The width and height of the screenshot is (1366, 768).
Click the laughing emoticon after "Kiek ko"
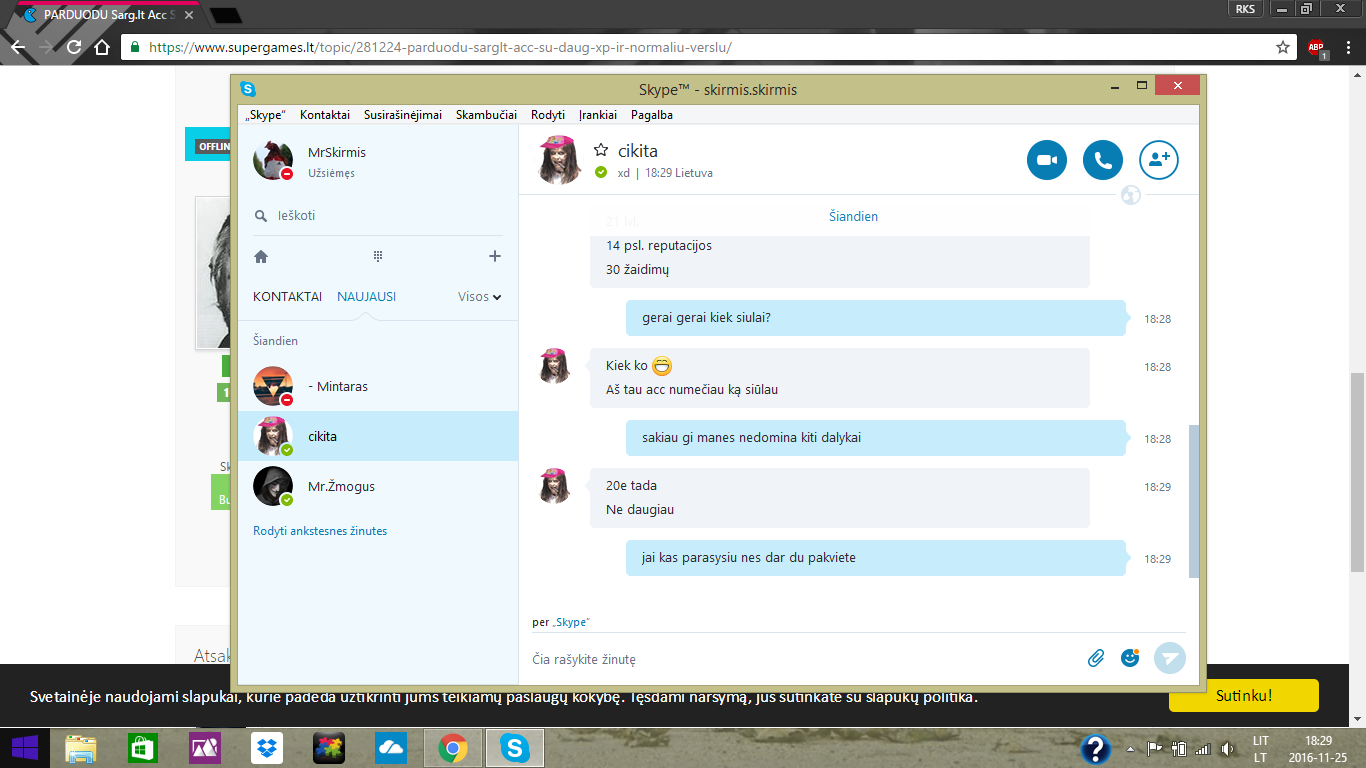click(662, 366)
